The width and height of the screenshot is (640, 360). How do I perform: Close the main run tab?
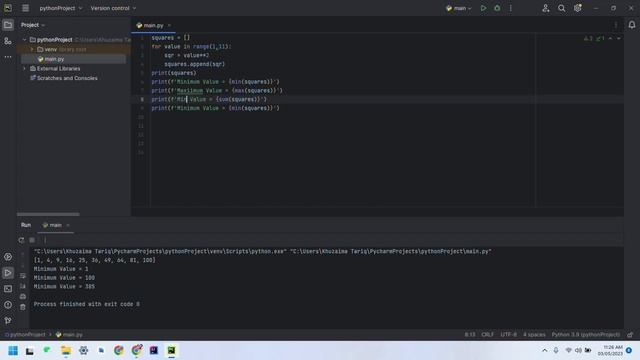[68, 225]
